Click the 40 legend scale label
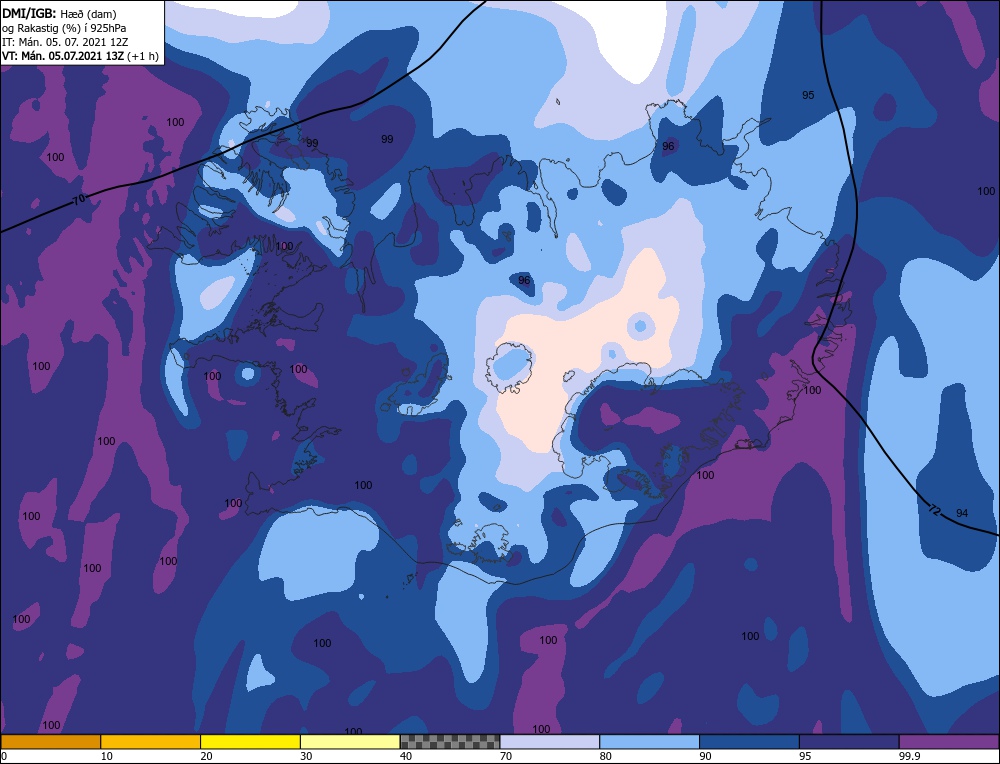Viewport: 1000px width, 764px height. [x=406, y=756]
